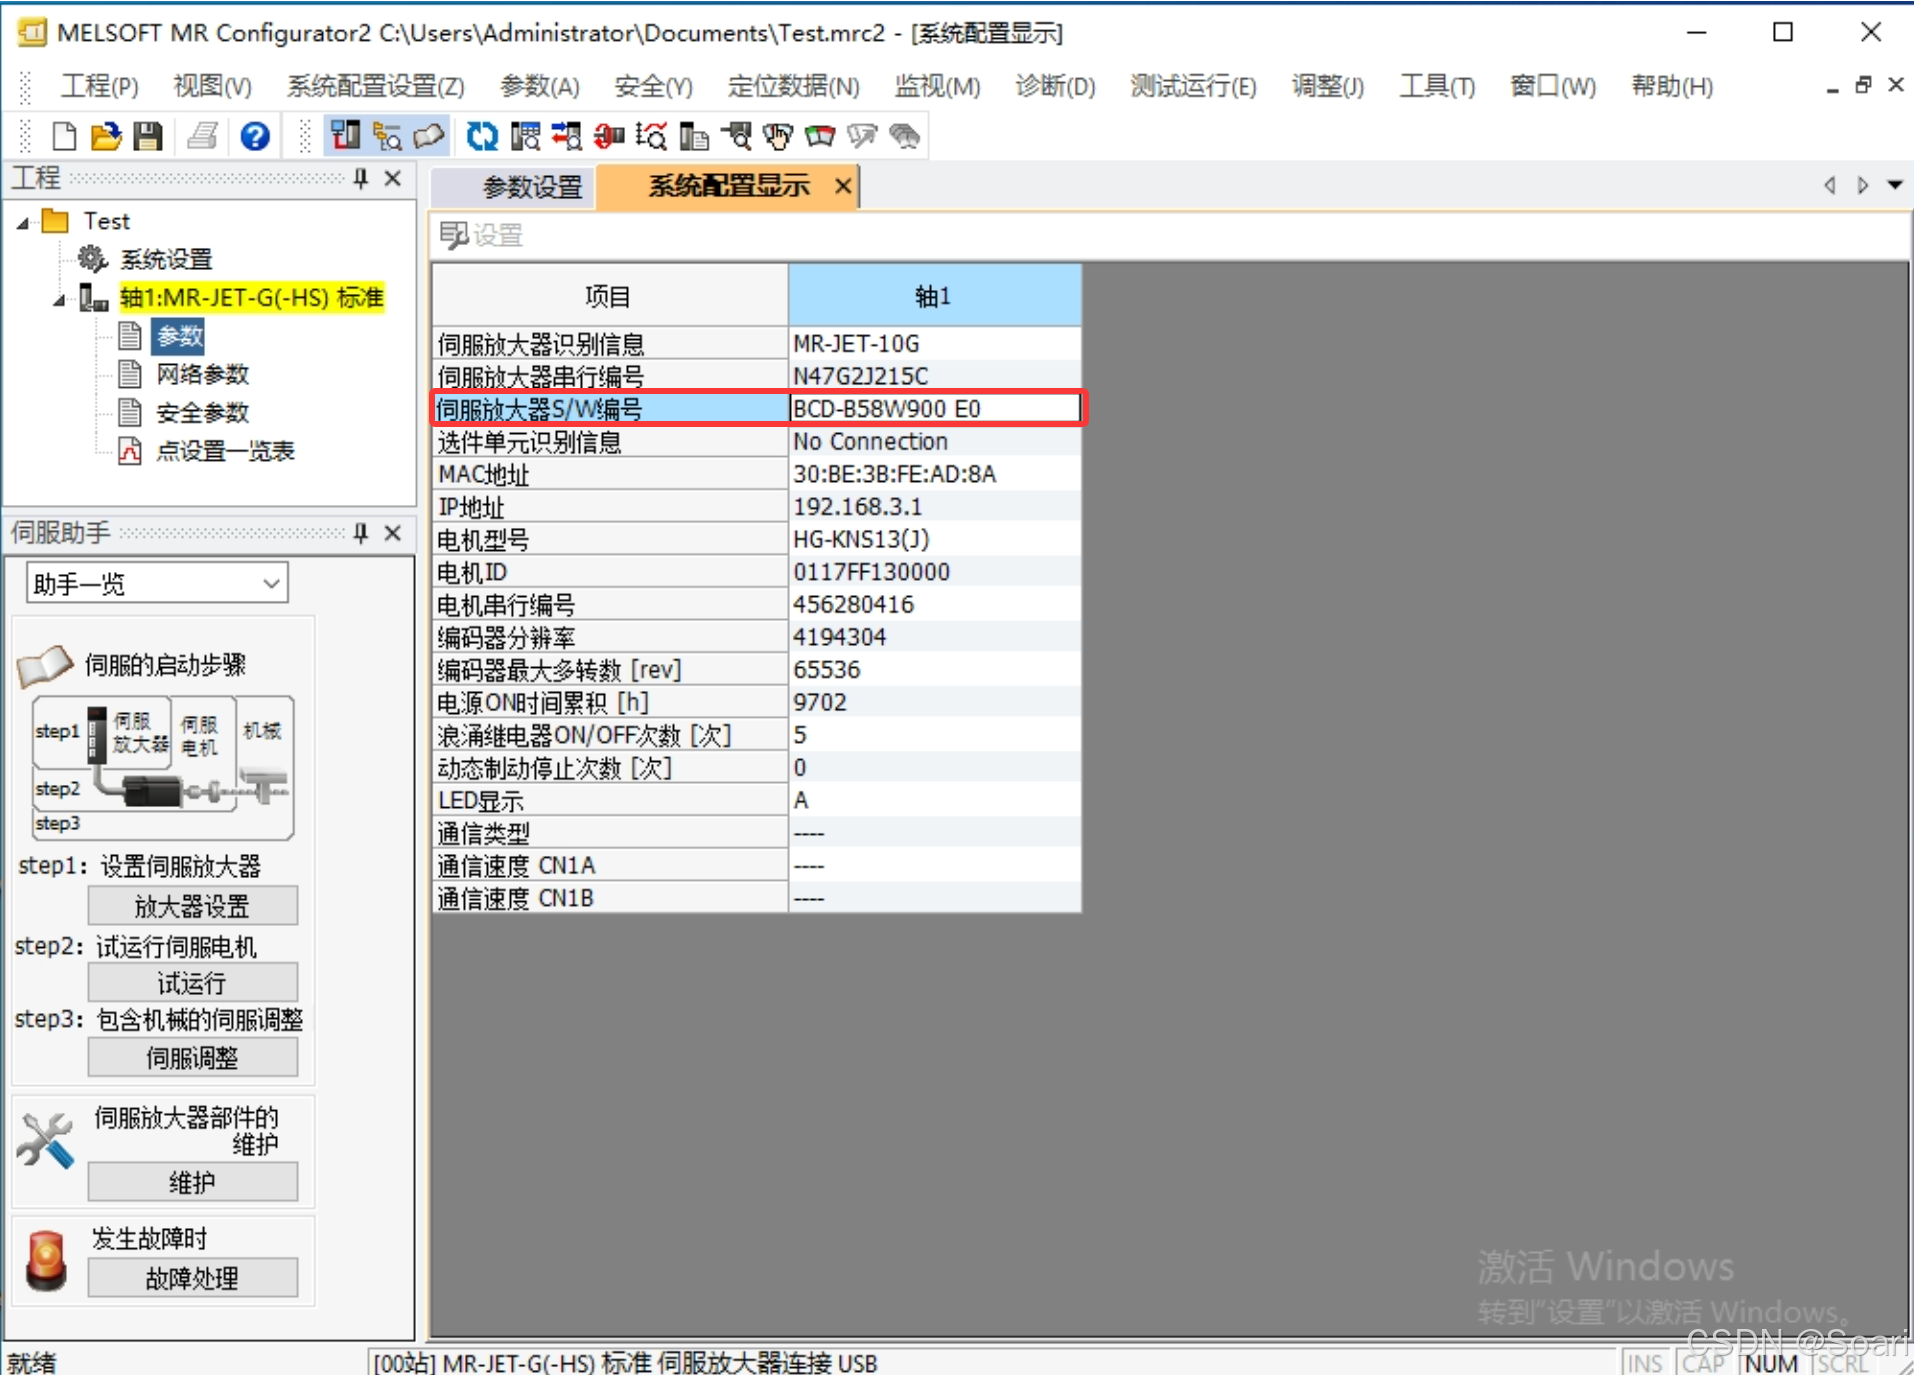Open the 视图(V) menu
Image resolution: width=1914 pixels, height=1375 pixels.
(213, 87)
